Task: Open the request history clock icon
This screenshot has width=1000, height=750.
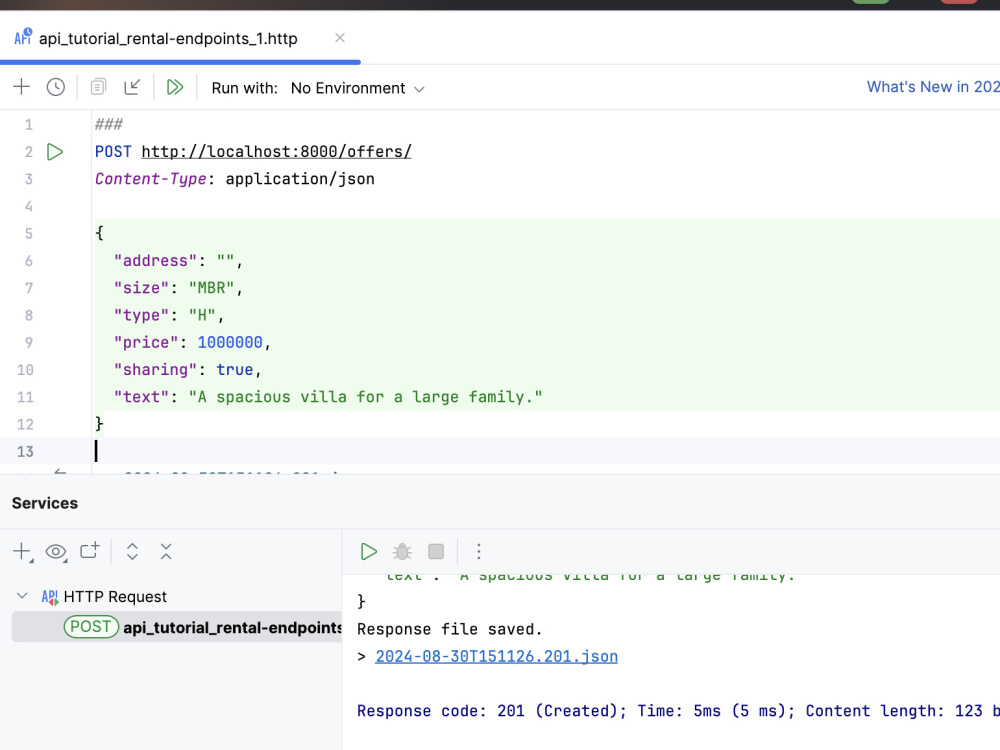Action: tap(56, 87)
